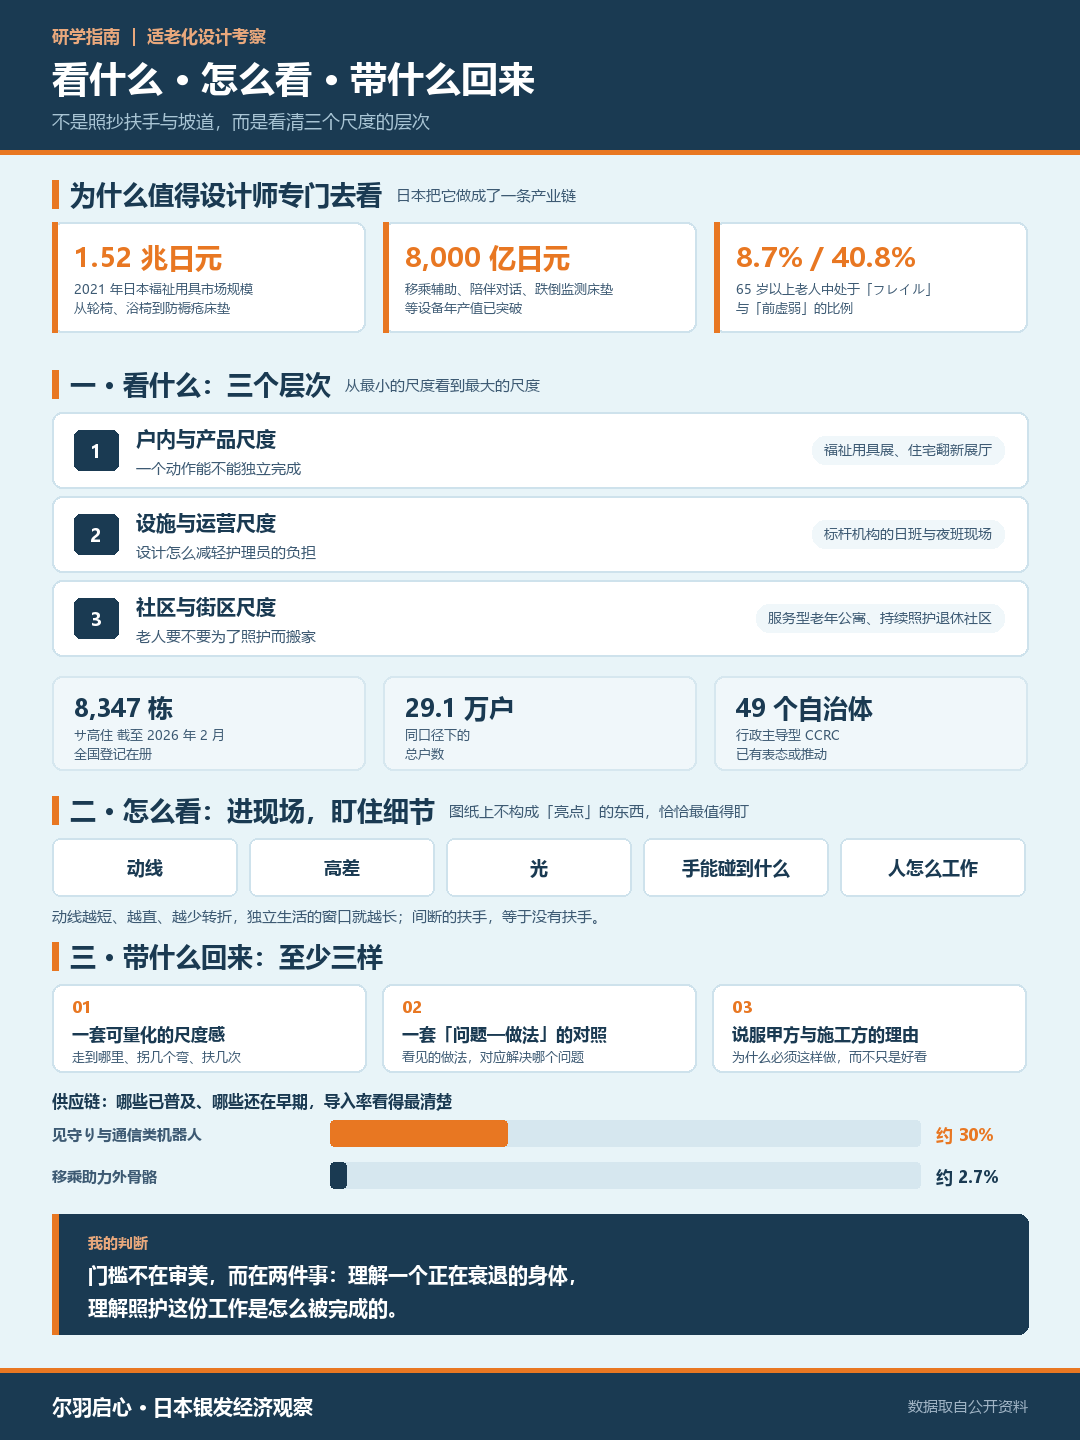Click the subtitle 不是照抄扶手与坡道
The width and height of the screenshot is (1080, 1440).
(x=241, y=122)
